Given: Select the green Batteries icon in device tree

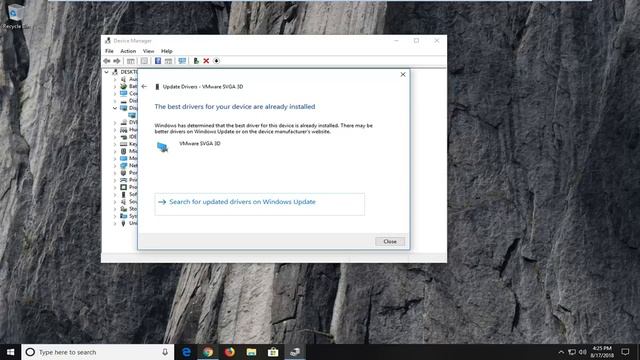Looking at the screenshot, I should [124, 87].
